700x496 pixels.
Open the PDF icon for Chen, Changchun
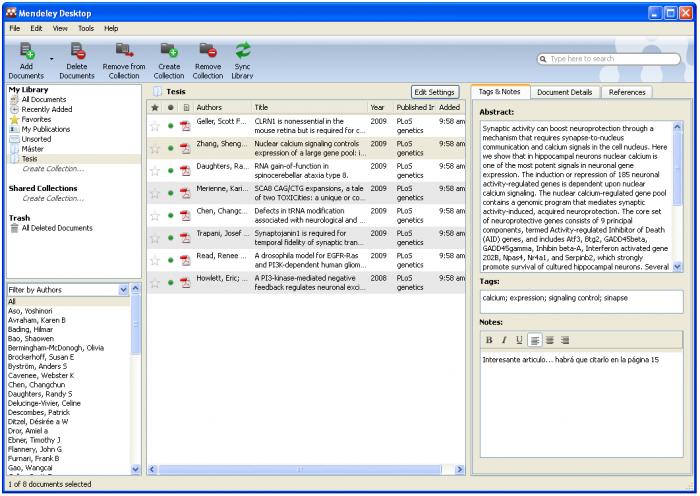tap(185, 215)
